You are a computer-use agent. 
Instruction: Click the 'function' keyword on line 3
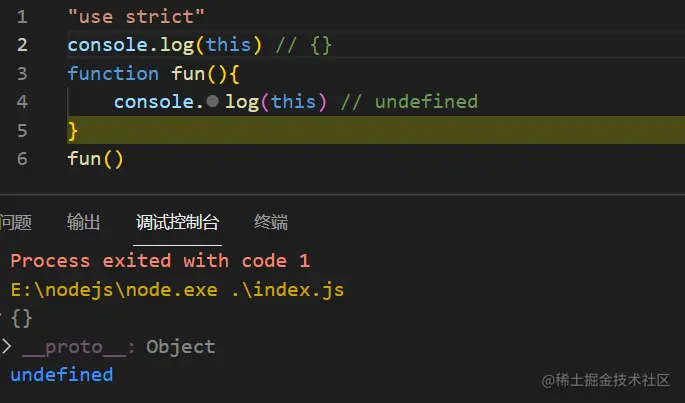[113, 73]
